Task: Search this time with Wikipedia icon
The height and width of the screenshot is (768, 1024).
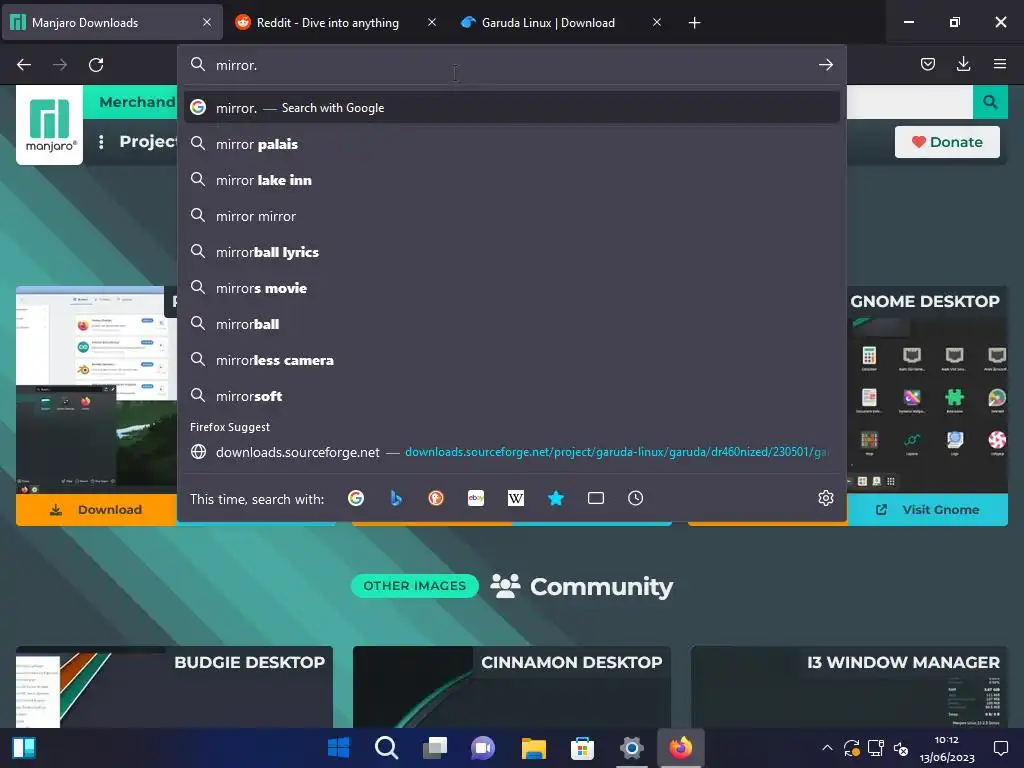Action: pos(516,498)
